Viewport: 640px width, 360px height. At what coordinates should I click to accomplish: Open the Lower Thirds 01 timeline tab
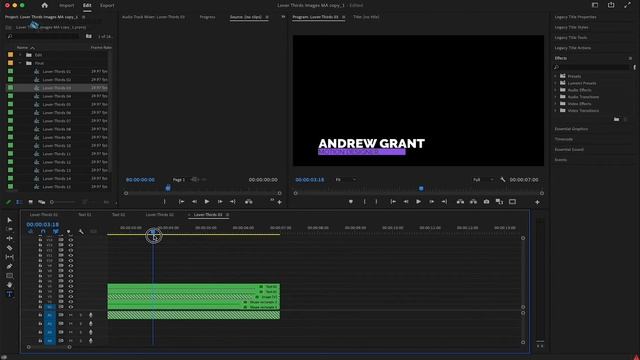click(44, 215)
